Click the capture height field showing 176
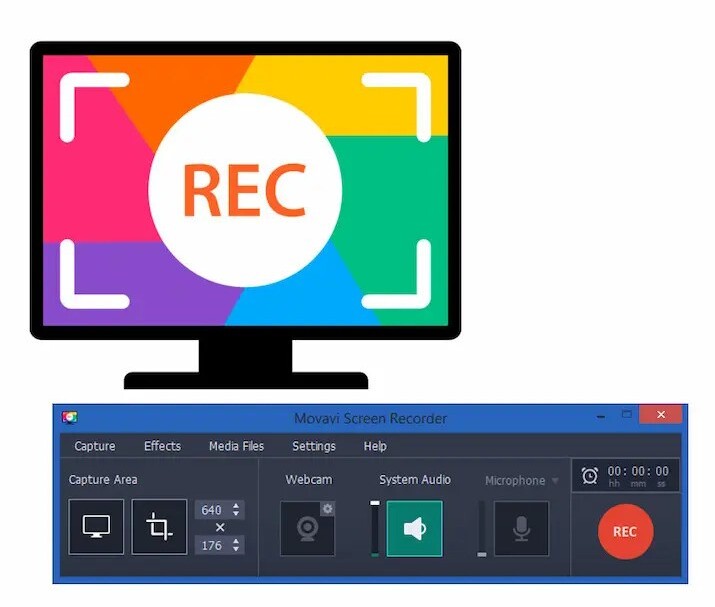This screenshot has height=607, width=715. pos(212,545)
